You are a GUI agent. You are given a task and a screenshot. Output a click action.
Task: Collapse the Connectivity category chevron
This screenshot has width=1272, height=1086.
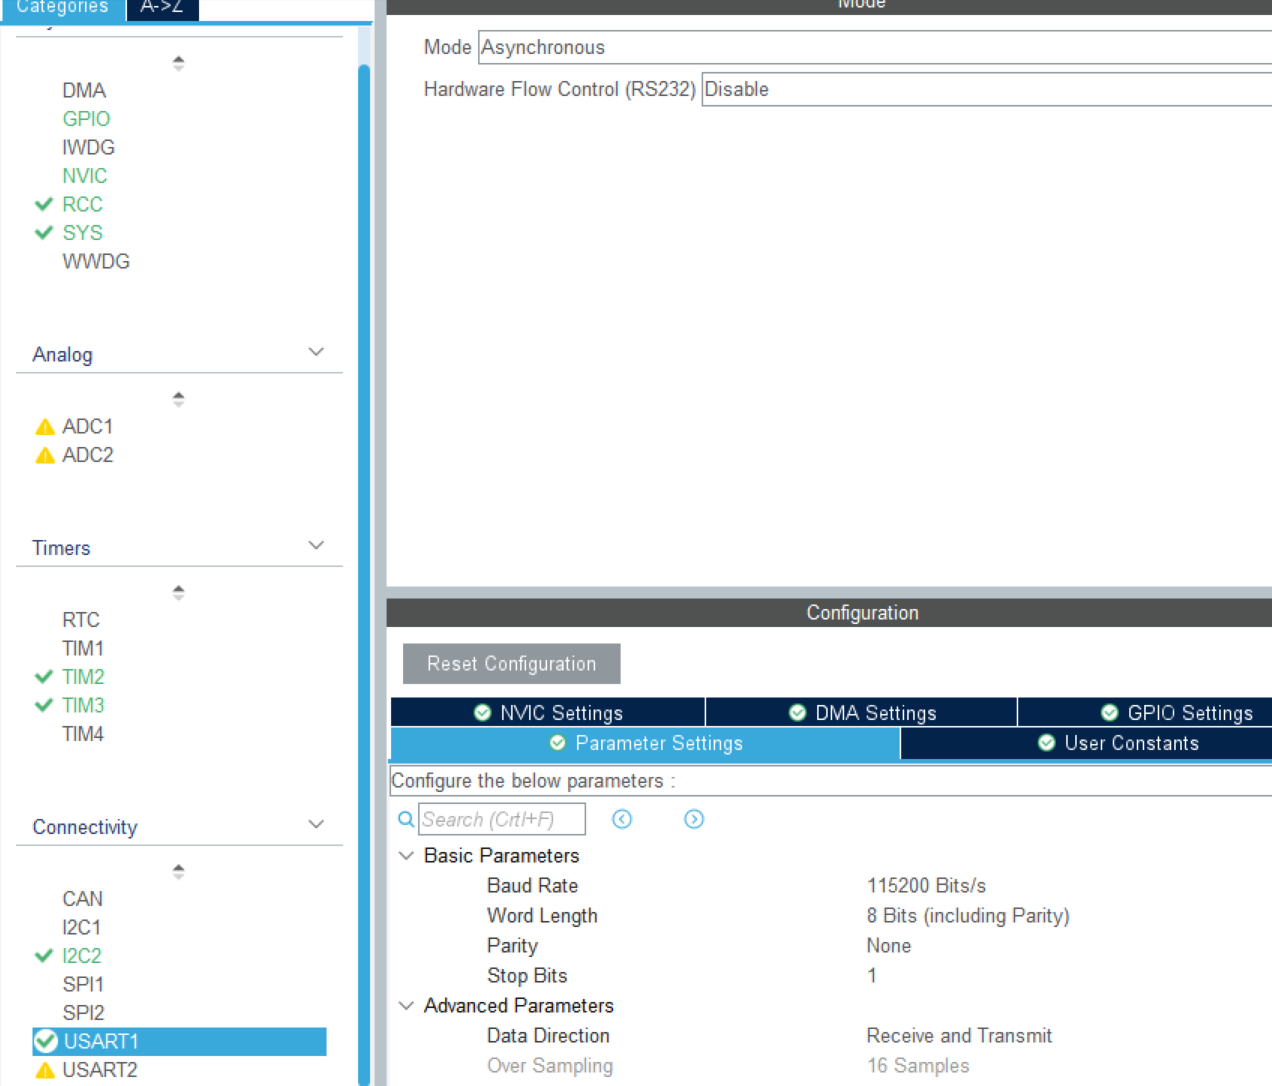pyautogui.click(x=316, y=825)
